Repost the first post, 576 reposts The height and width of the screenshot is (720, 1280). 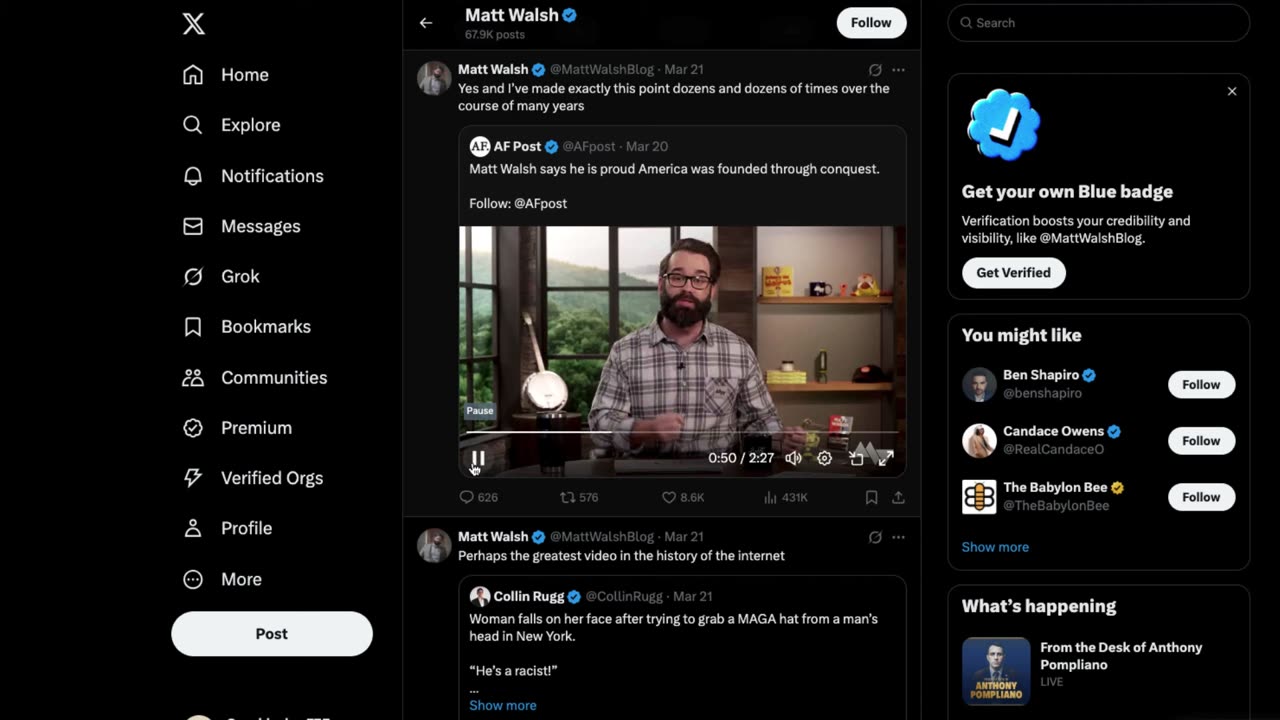click(x=579, y=497)
